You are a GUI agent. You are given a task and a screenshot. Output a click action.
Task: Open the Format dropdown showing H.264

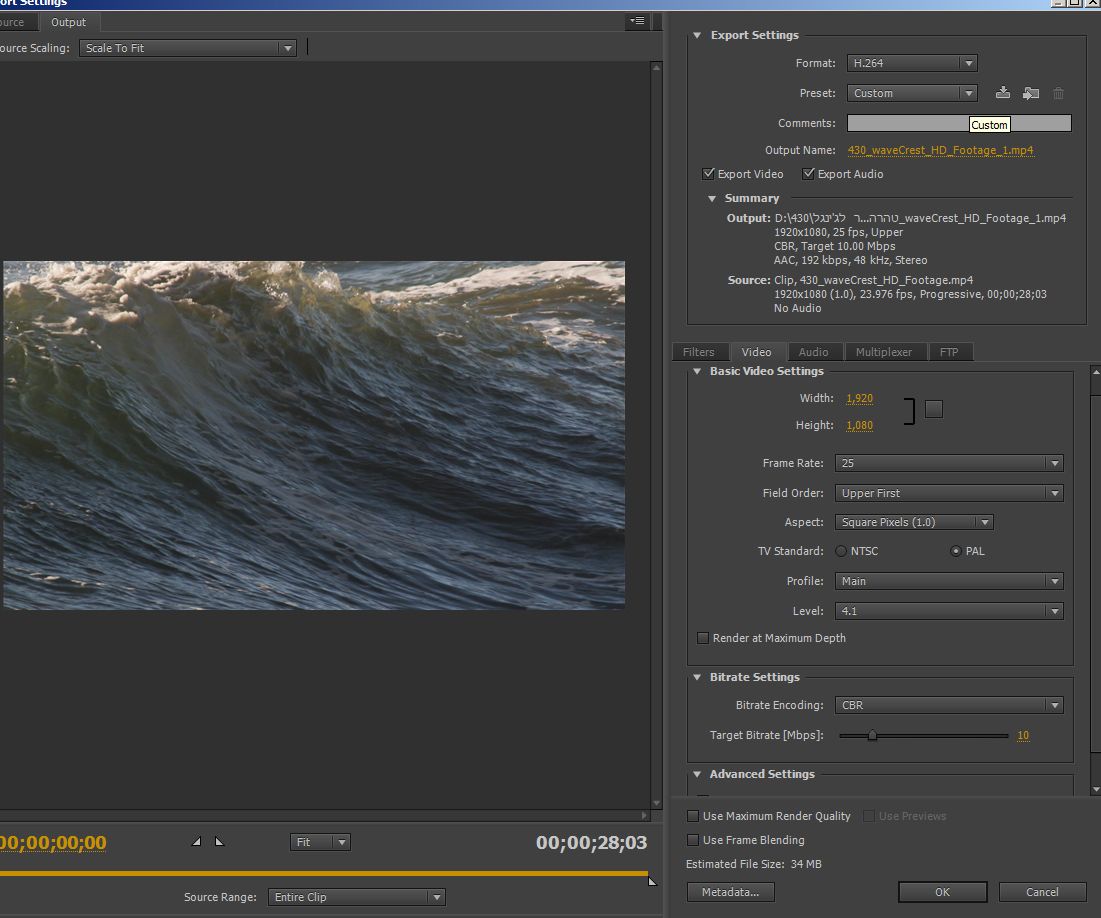(912, 63)
